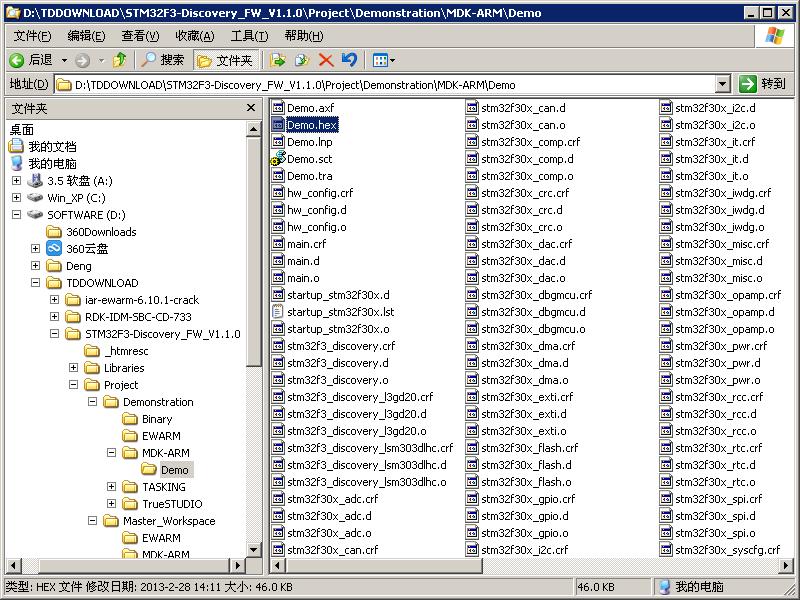
Task: Click the stm32f30x_i2c.d file icon
Action: [666, 108]
